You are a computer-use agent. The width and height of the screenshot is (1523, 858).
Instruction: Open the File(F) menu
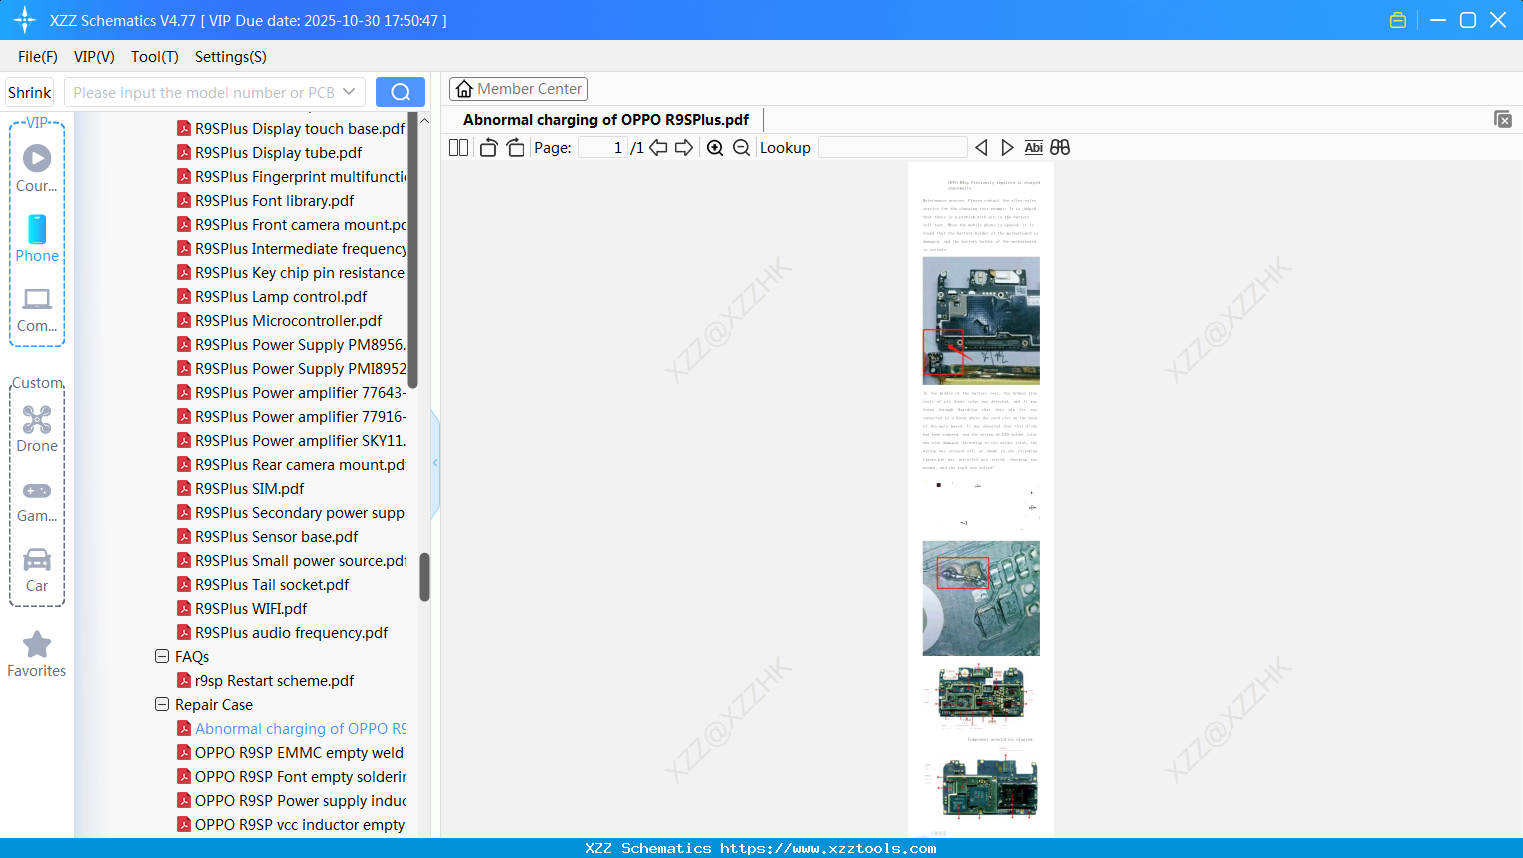point(38,57)
